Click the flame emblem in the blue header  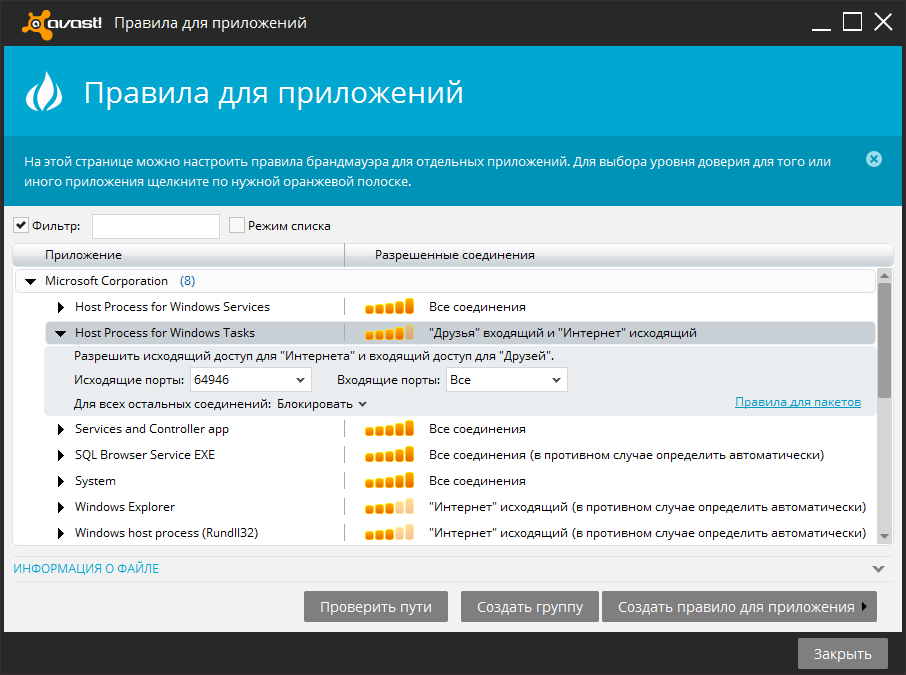[x=45, y=93]
